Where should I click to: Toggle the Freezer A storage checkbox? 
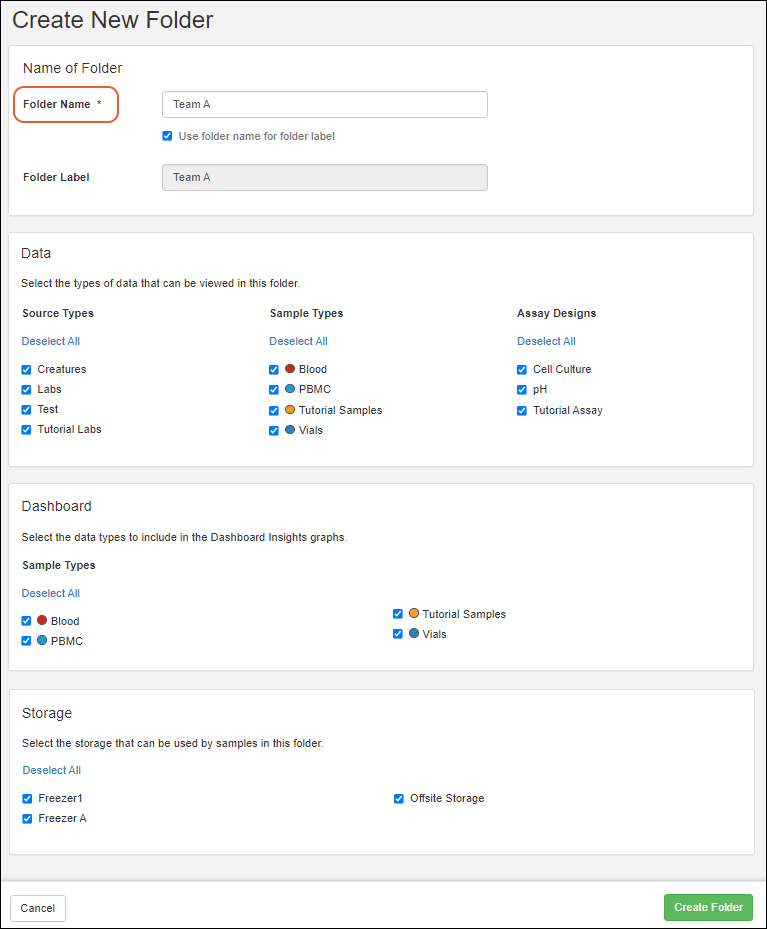[27, 819]
